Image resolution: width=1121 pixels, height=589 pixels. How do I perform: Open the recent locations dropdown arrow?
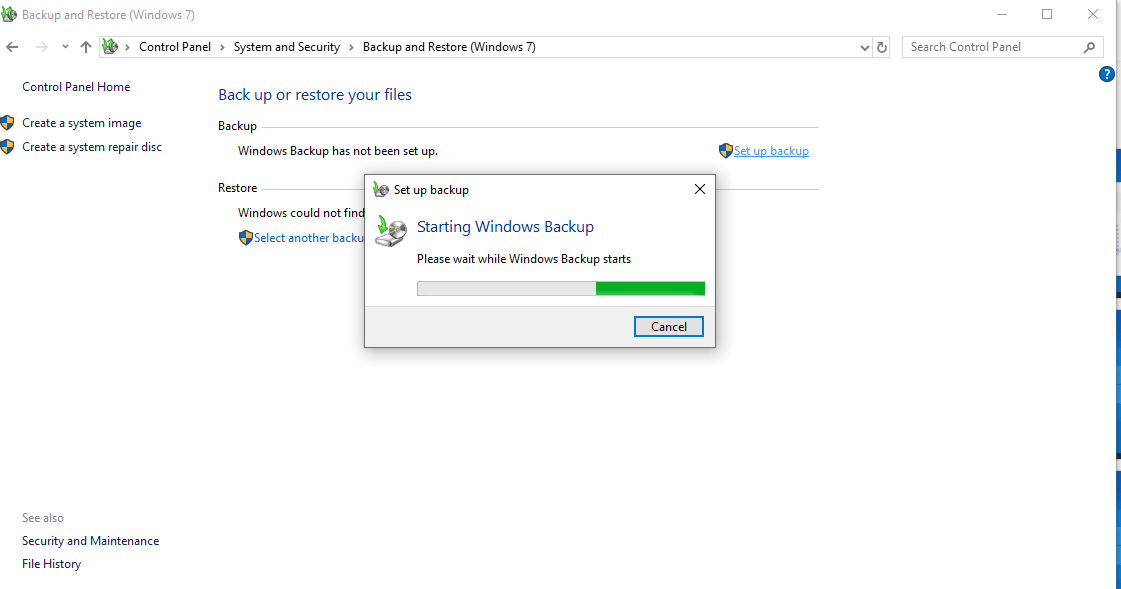click(x=65, y=47)
